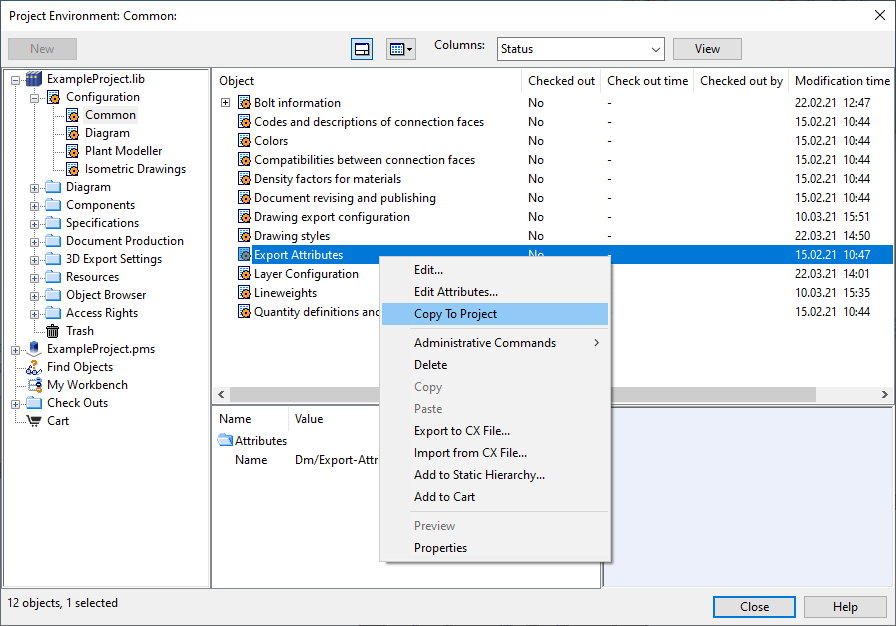The width and height of the screenshot is (896, 626).
Task: Click the Help button
Action: 844,607
